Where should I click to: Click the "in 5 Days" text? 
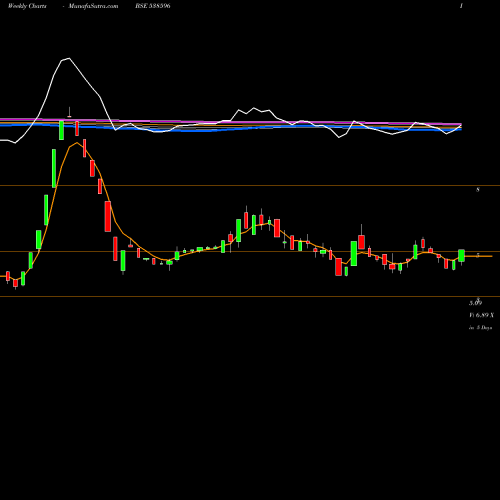[x=481, y=328]
